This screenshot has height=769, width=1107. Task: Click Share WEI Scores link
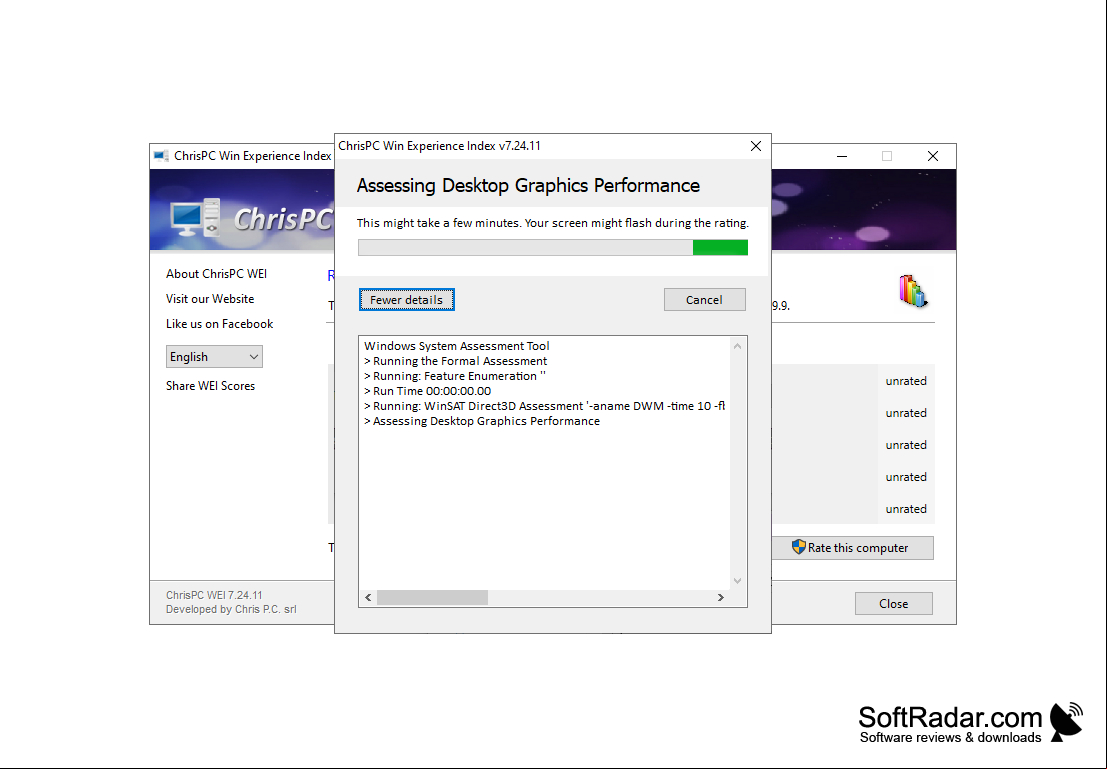(210, 386)
